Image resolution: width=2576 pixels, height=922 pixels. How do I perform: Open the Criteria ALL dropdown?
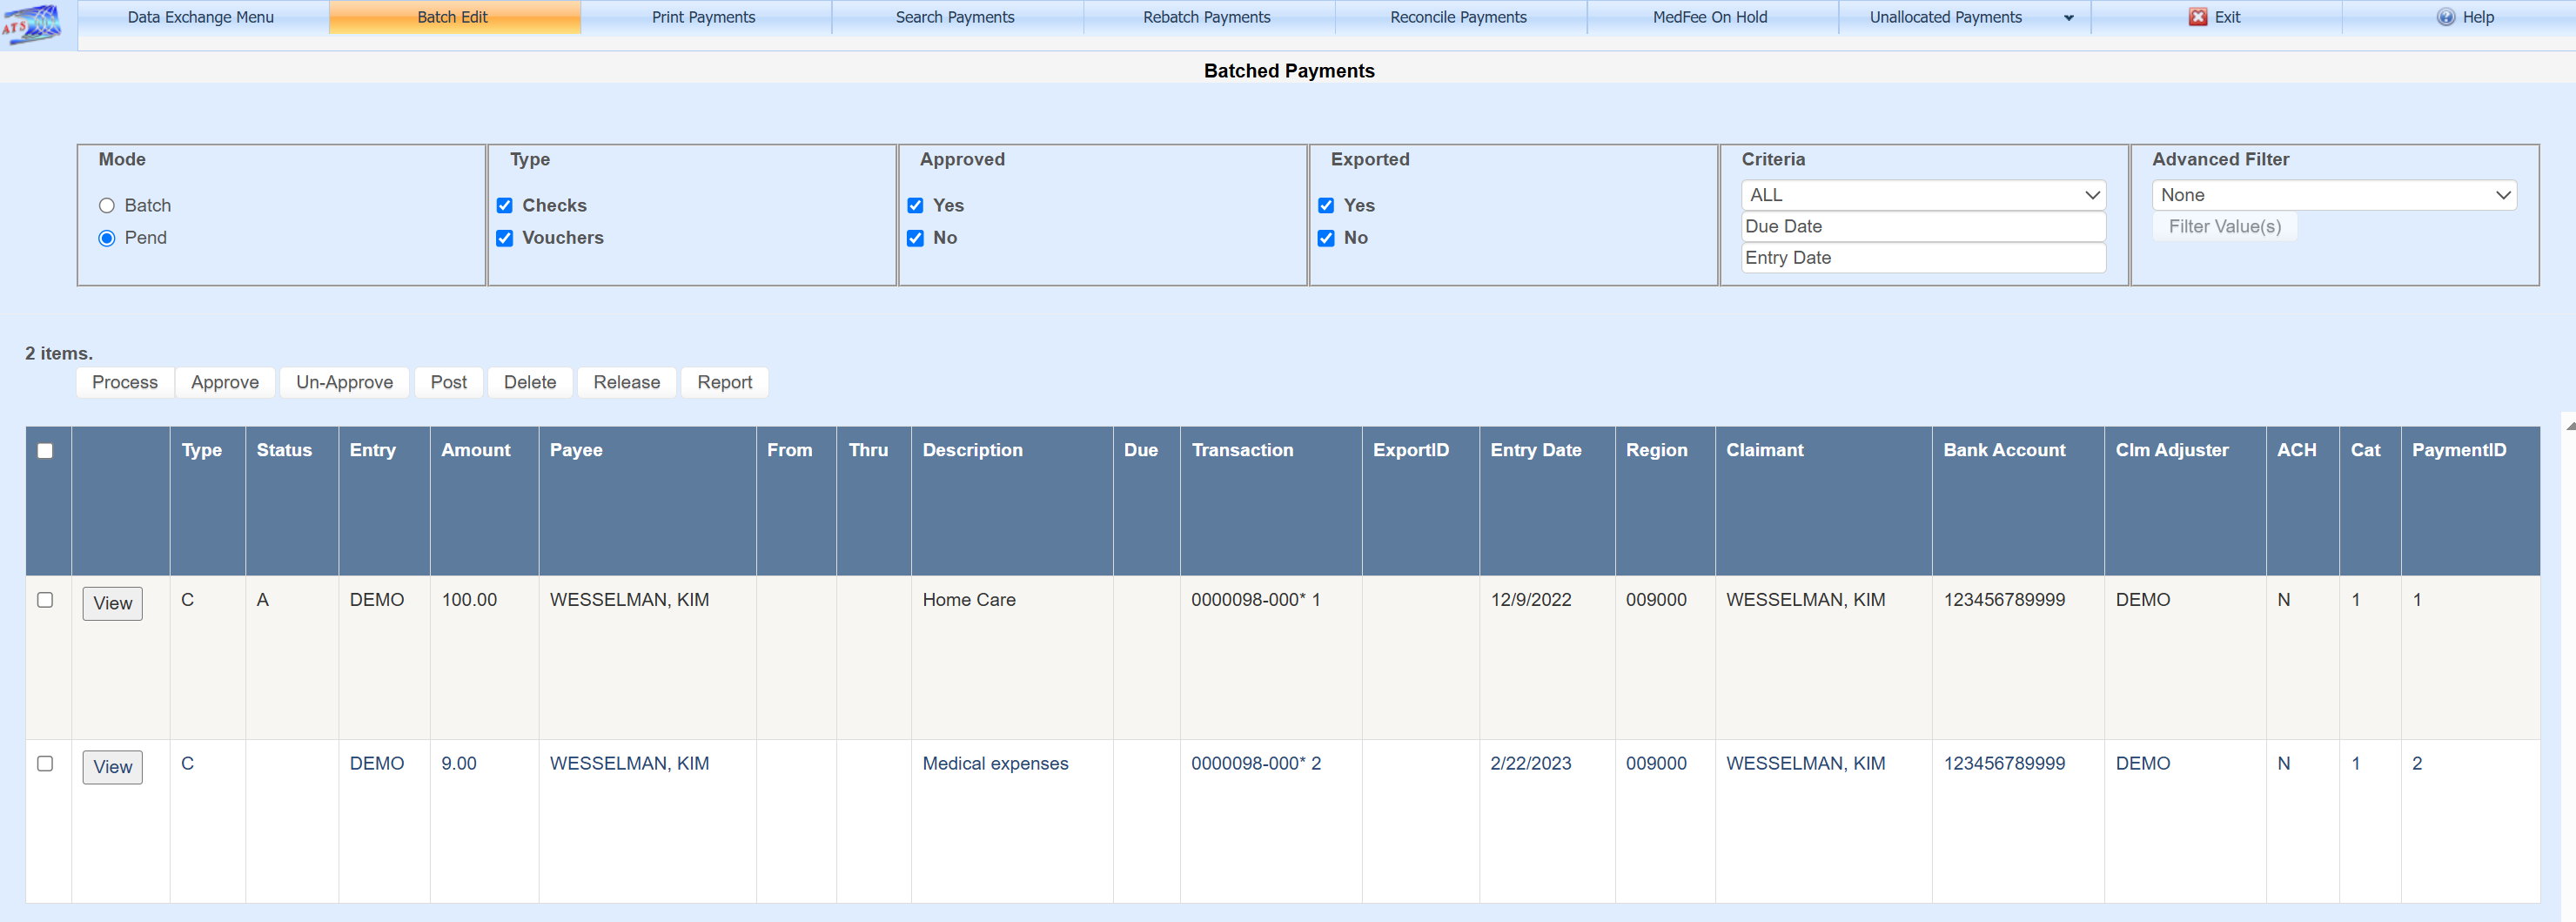coord(1922,195)
